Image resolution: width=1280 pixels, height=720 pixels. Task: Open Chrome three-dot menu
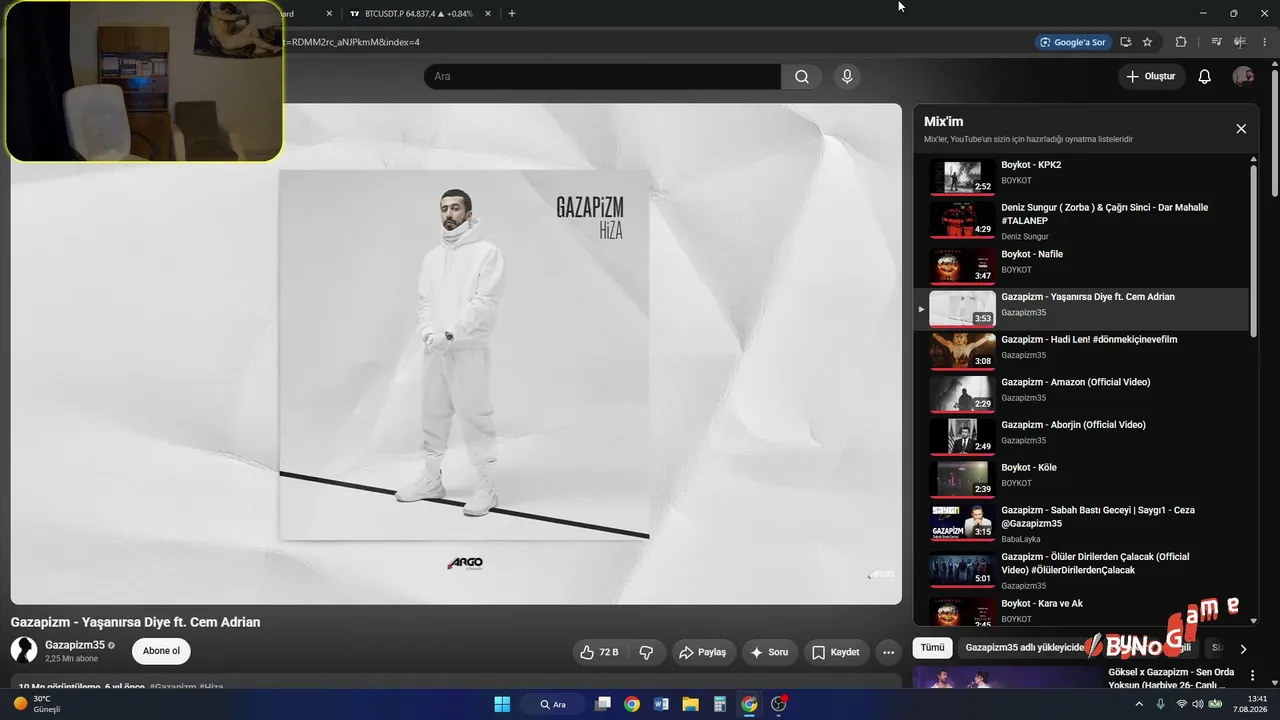pyautogui.click(x=1265, y=42)
